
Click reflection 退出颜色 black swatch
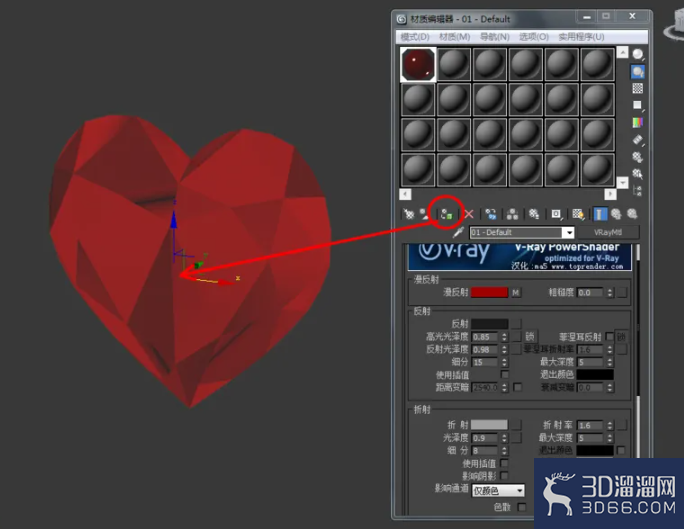(595, 375)
